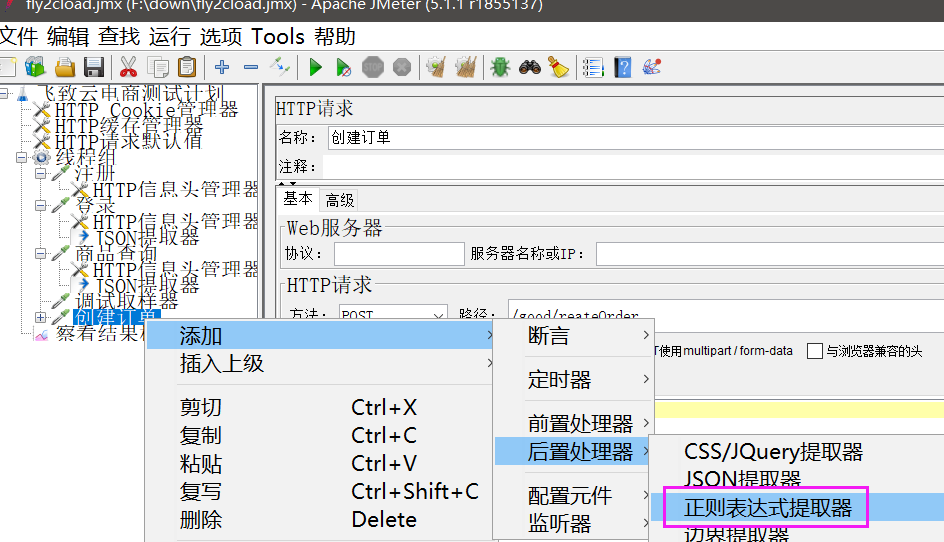Open the Templates toolbar icon

click(35, 67)
